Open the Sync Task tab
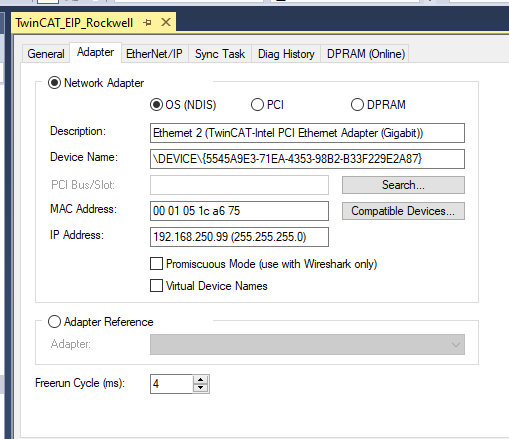The width and height of the screenshot is (509, 439). (220, 54)
